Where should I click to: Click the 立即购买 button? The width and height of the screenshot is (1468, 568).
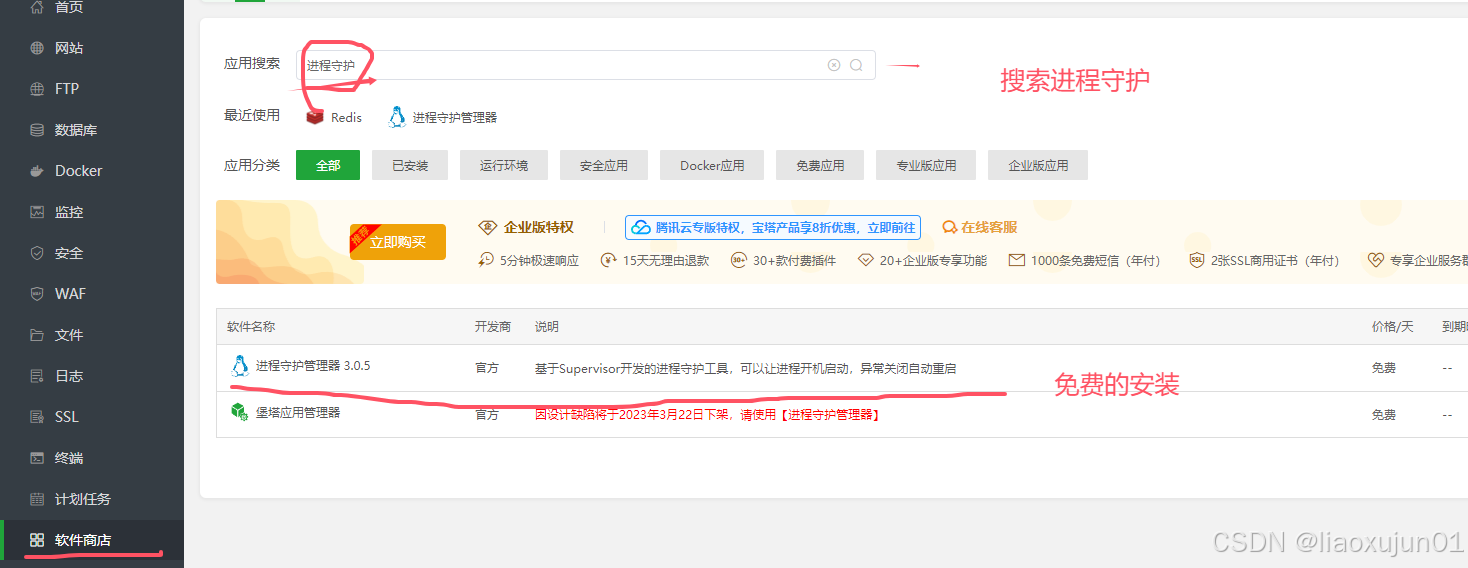pyautogui.click(x=398, y=242)
